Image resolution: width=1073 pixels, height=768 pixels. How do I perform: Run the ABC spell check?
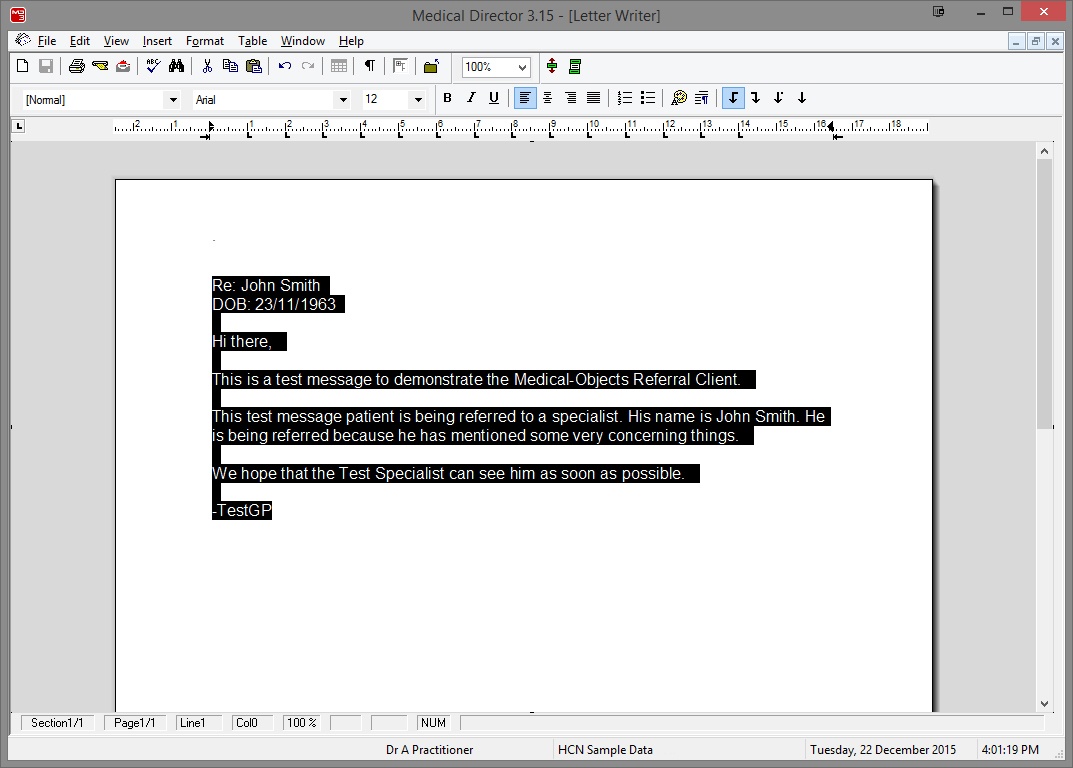point(153,66)
